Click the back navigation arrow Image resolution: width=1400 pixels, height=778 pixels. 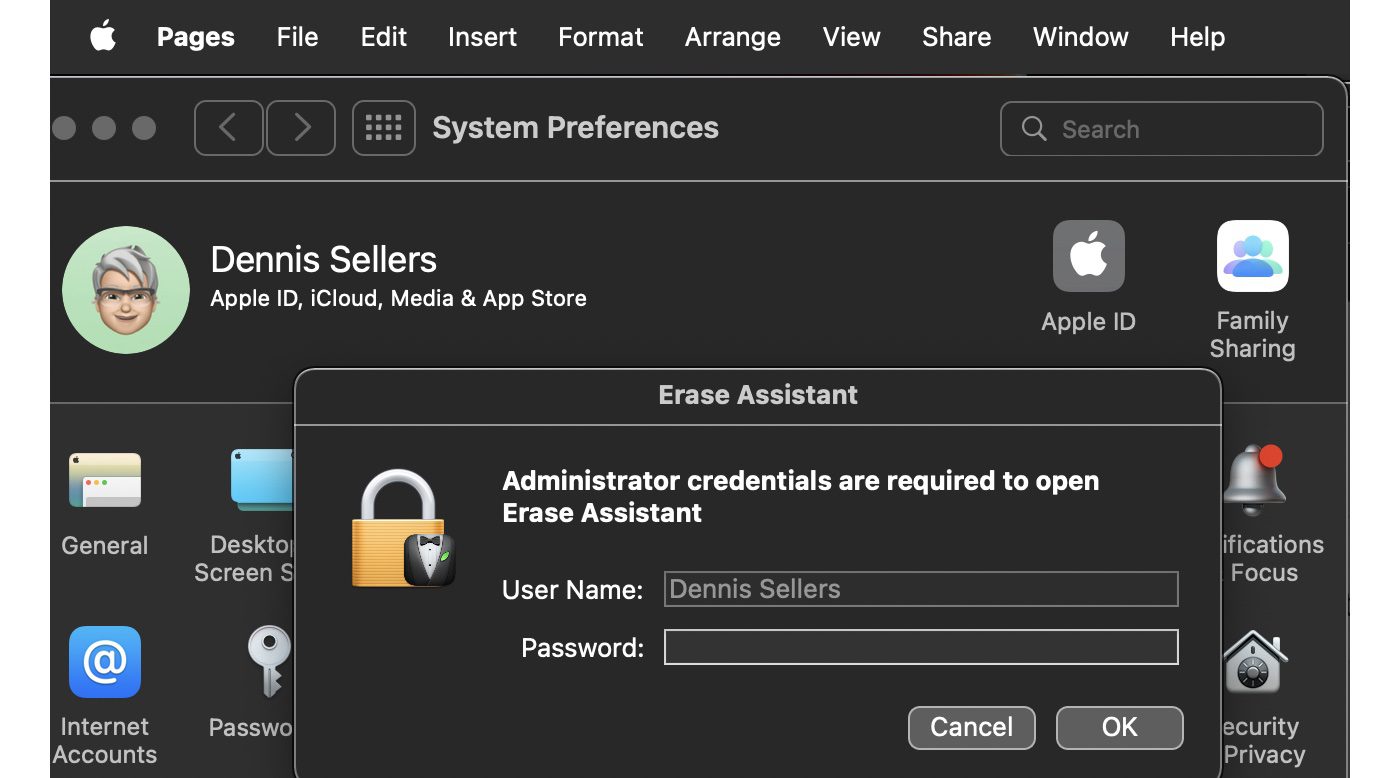tap(228, 128)
